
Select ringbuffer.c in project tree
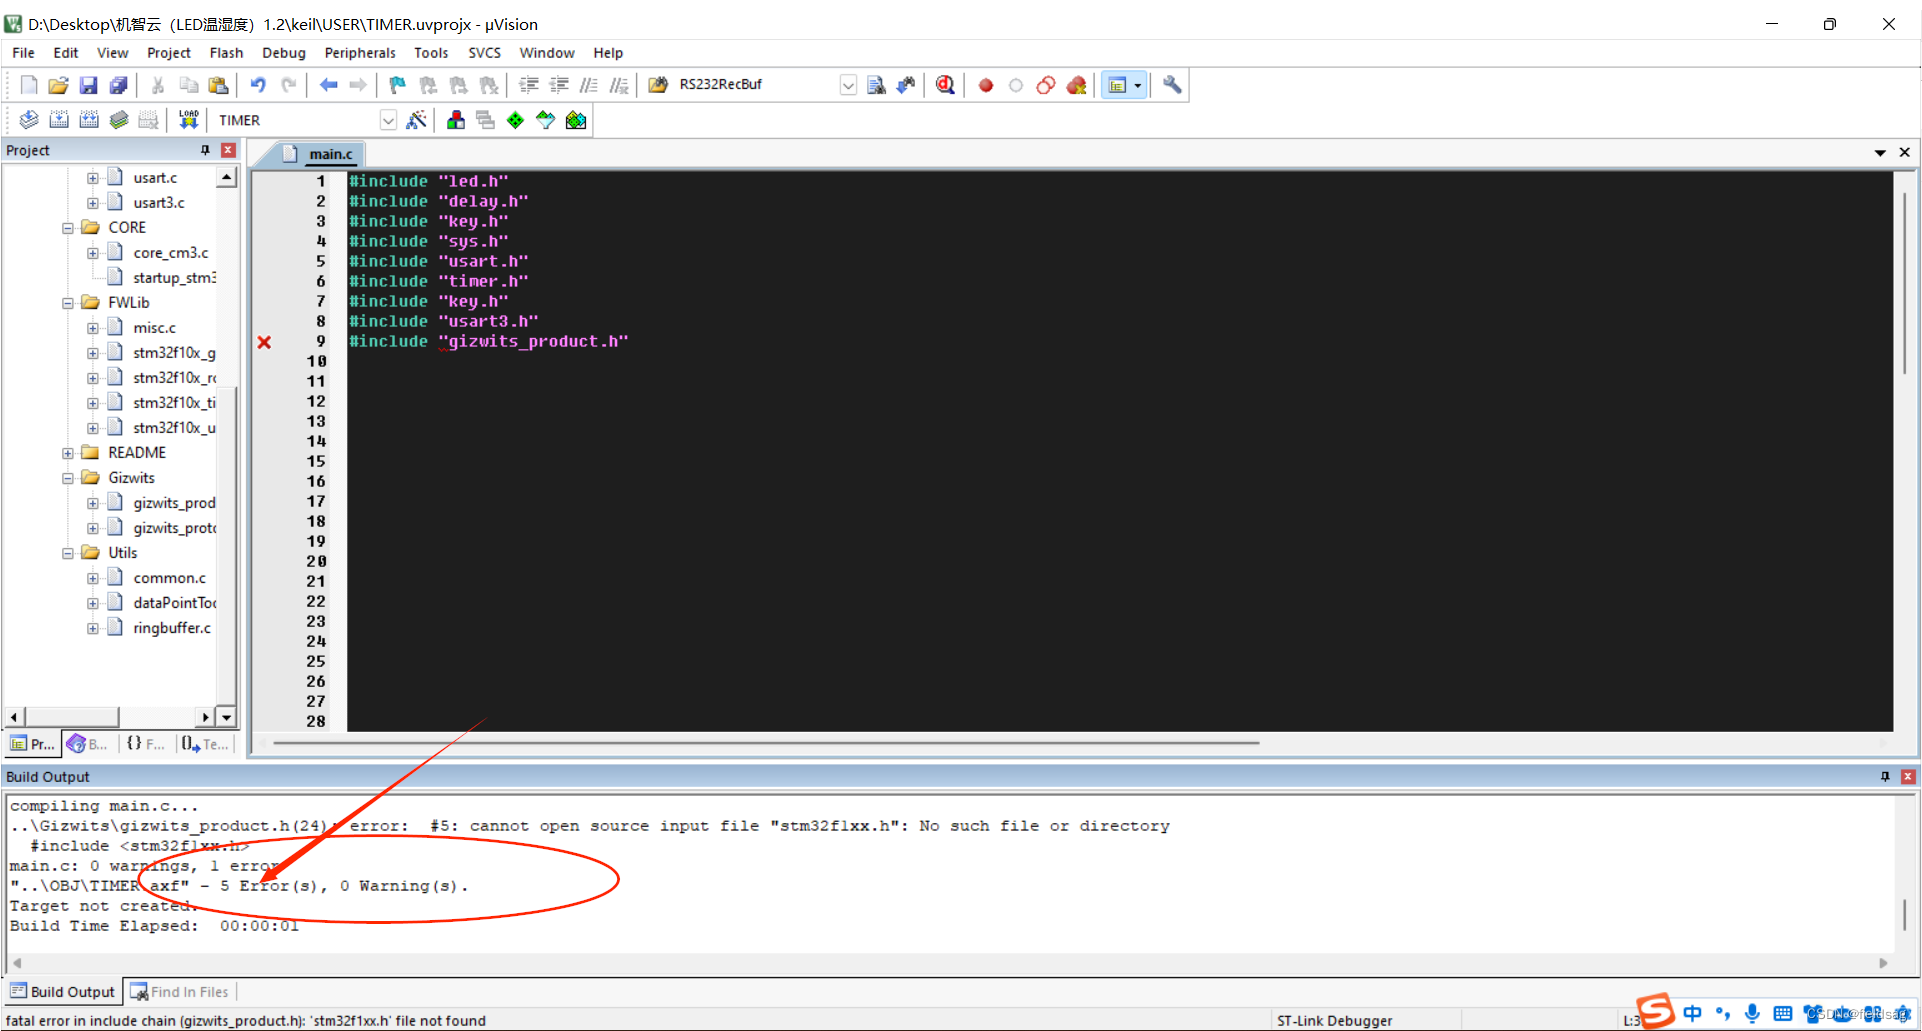click(172, 628)
